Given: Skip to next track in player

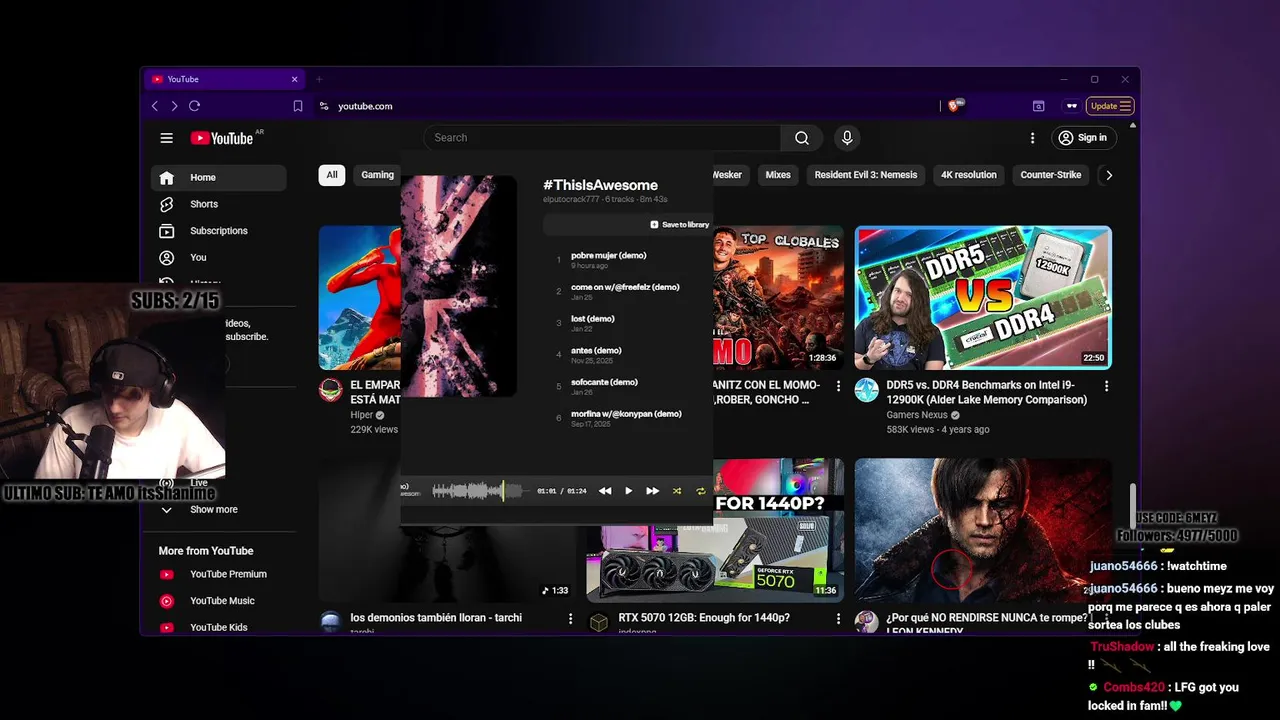Looking at the screenshot, I should click(652, 491).
